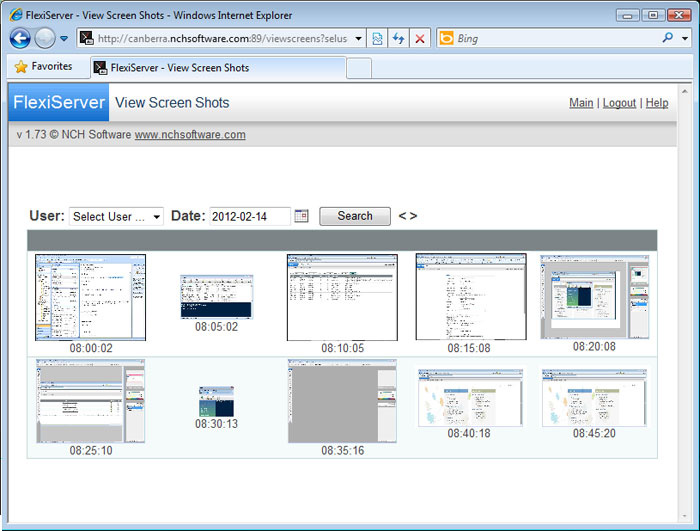Click the 08:45:20 timestamp label
700x531 pixels.
coord(594,433)
